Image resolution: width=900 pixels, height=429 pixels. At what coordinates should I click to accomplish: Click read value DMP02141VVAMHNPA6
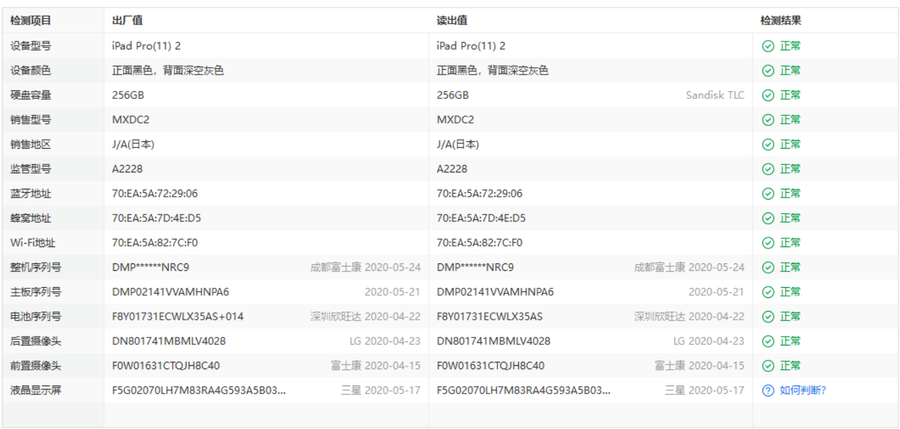pyautogui.click(x=495, y=292)
